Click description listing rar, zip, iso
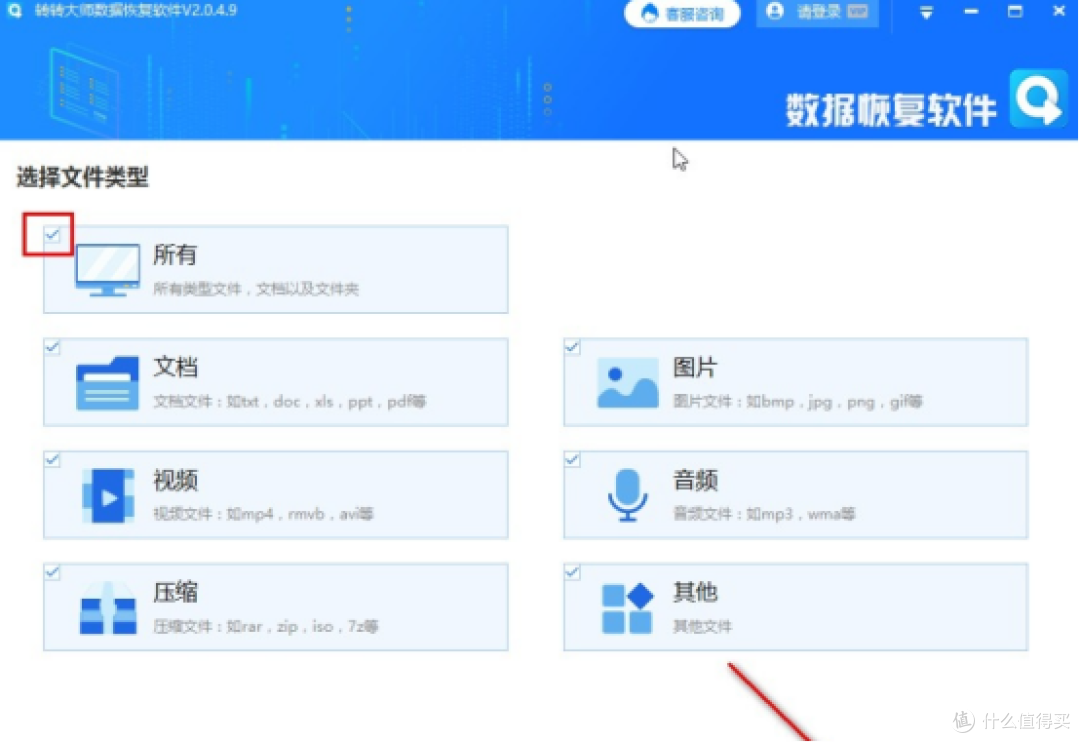This screenshot has height=743, width=1080. (266, 627)
